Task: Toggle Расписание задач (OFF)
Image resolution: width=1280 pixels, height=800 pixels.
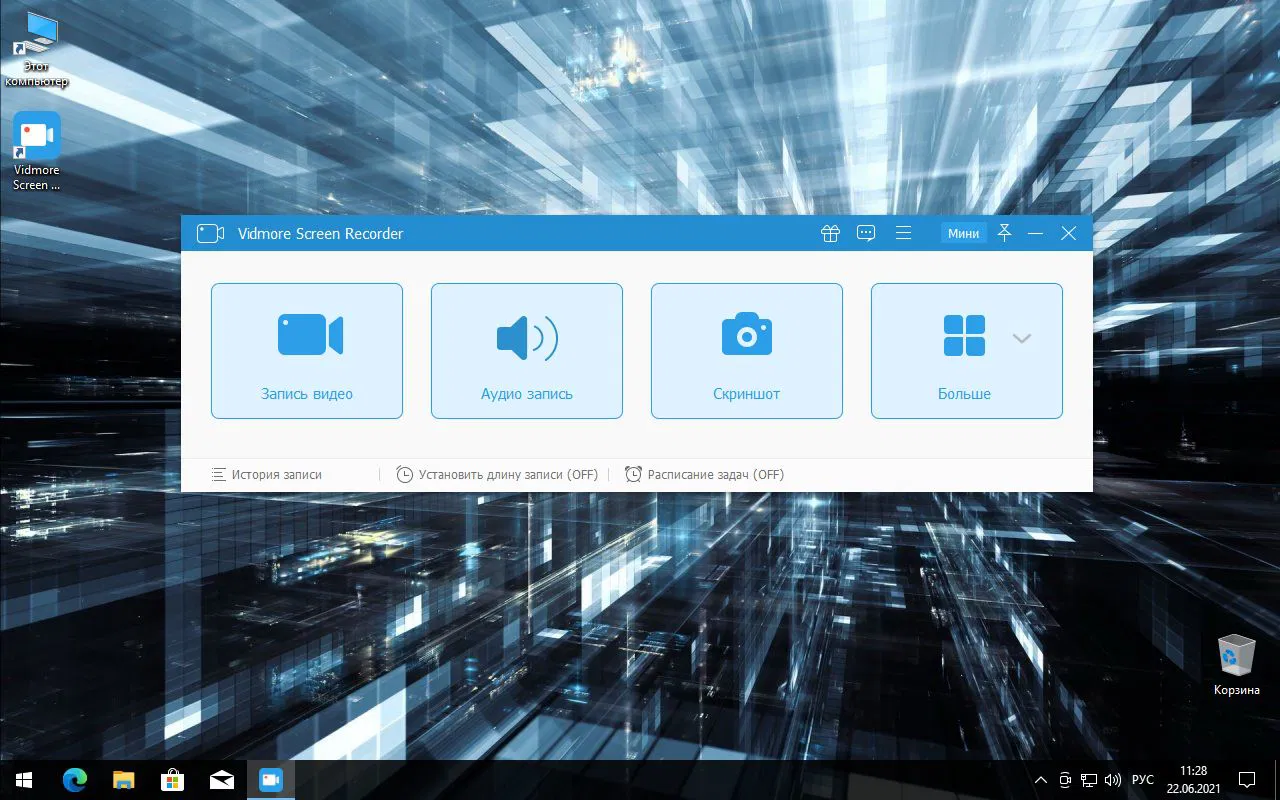Action: pyautogui.click(x=704, y=474)
